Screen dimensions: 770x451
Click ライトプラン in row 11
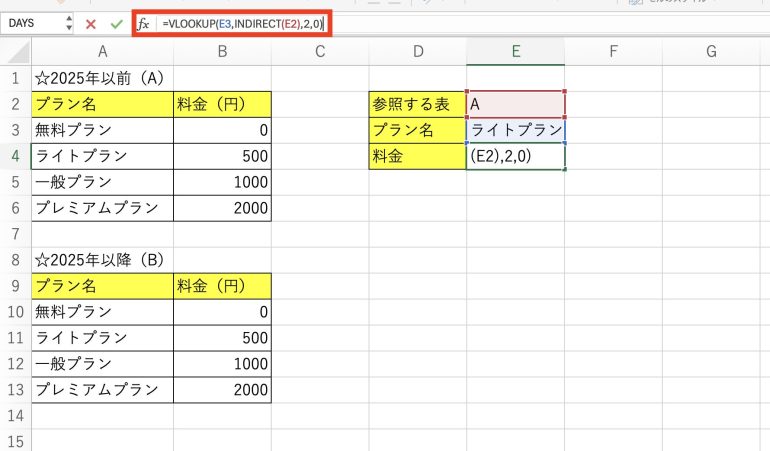[102, 338]
